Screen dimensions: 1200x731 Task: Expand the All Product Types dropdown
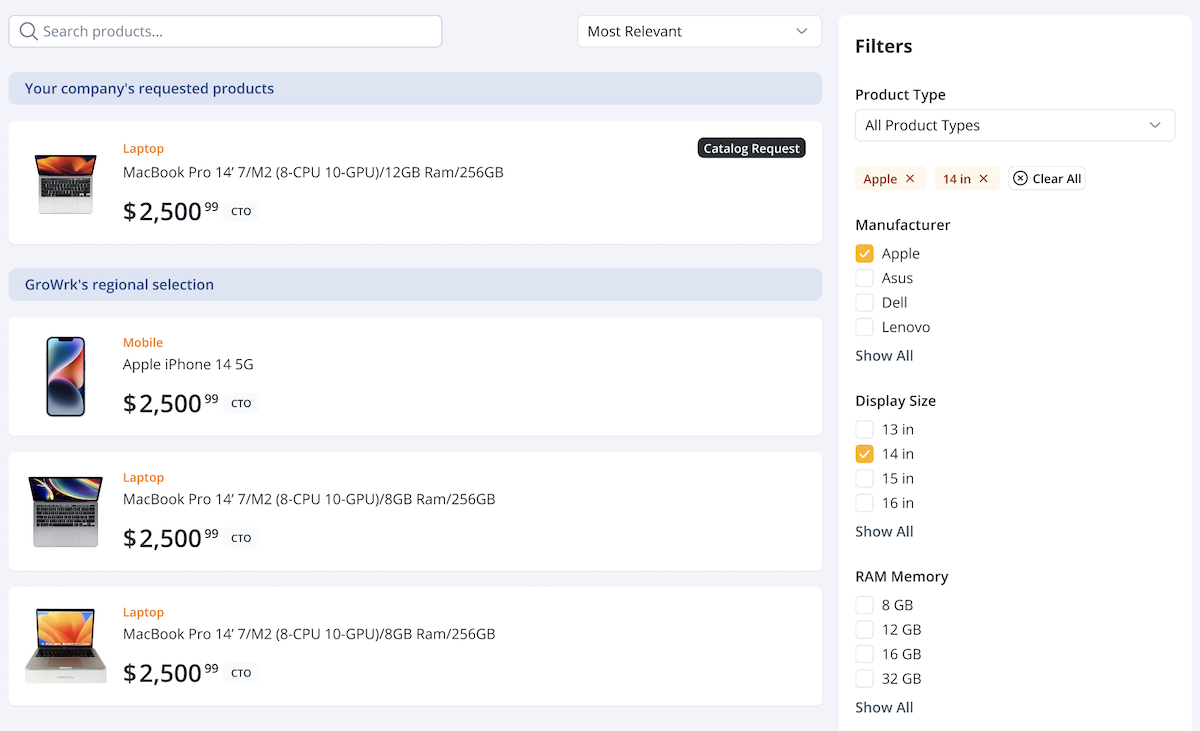[x=1014, y=126]
